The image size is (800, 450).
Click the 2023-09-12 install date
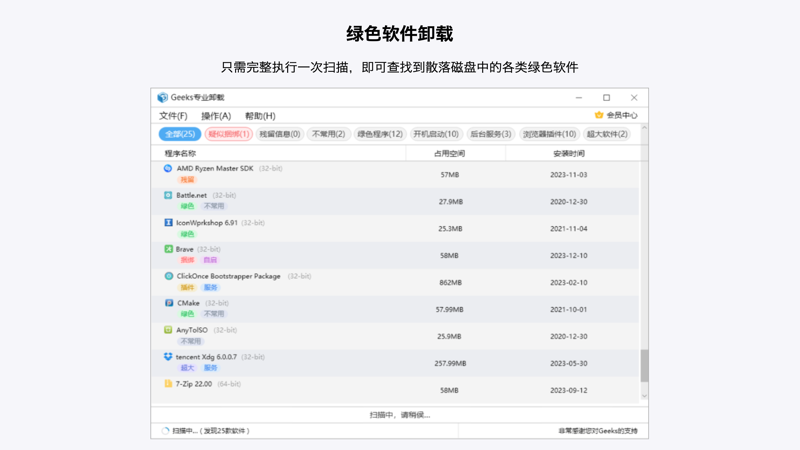click(x=568, y=390)
